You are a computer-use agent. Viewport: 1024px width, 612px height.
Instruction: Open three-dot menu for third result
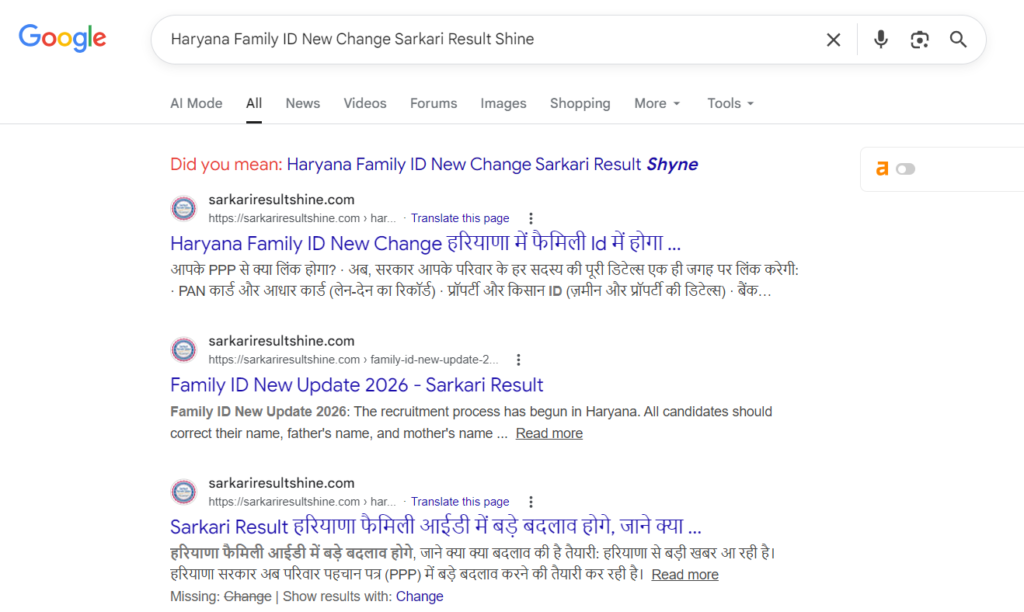(x=531, y=502)
